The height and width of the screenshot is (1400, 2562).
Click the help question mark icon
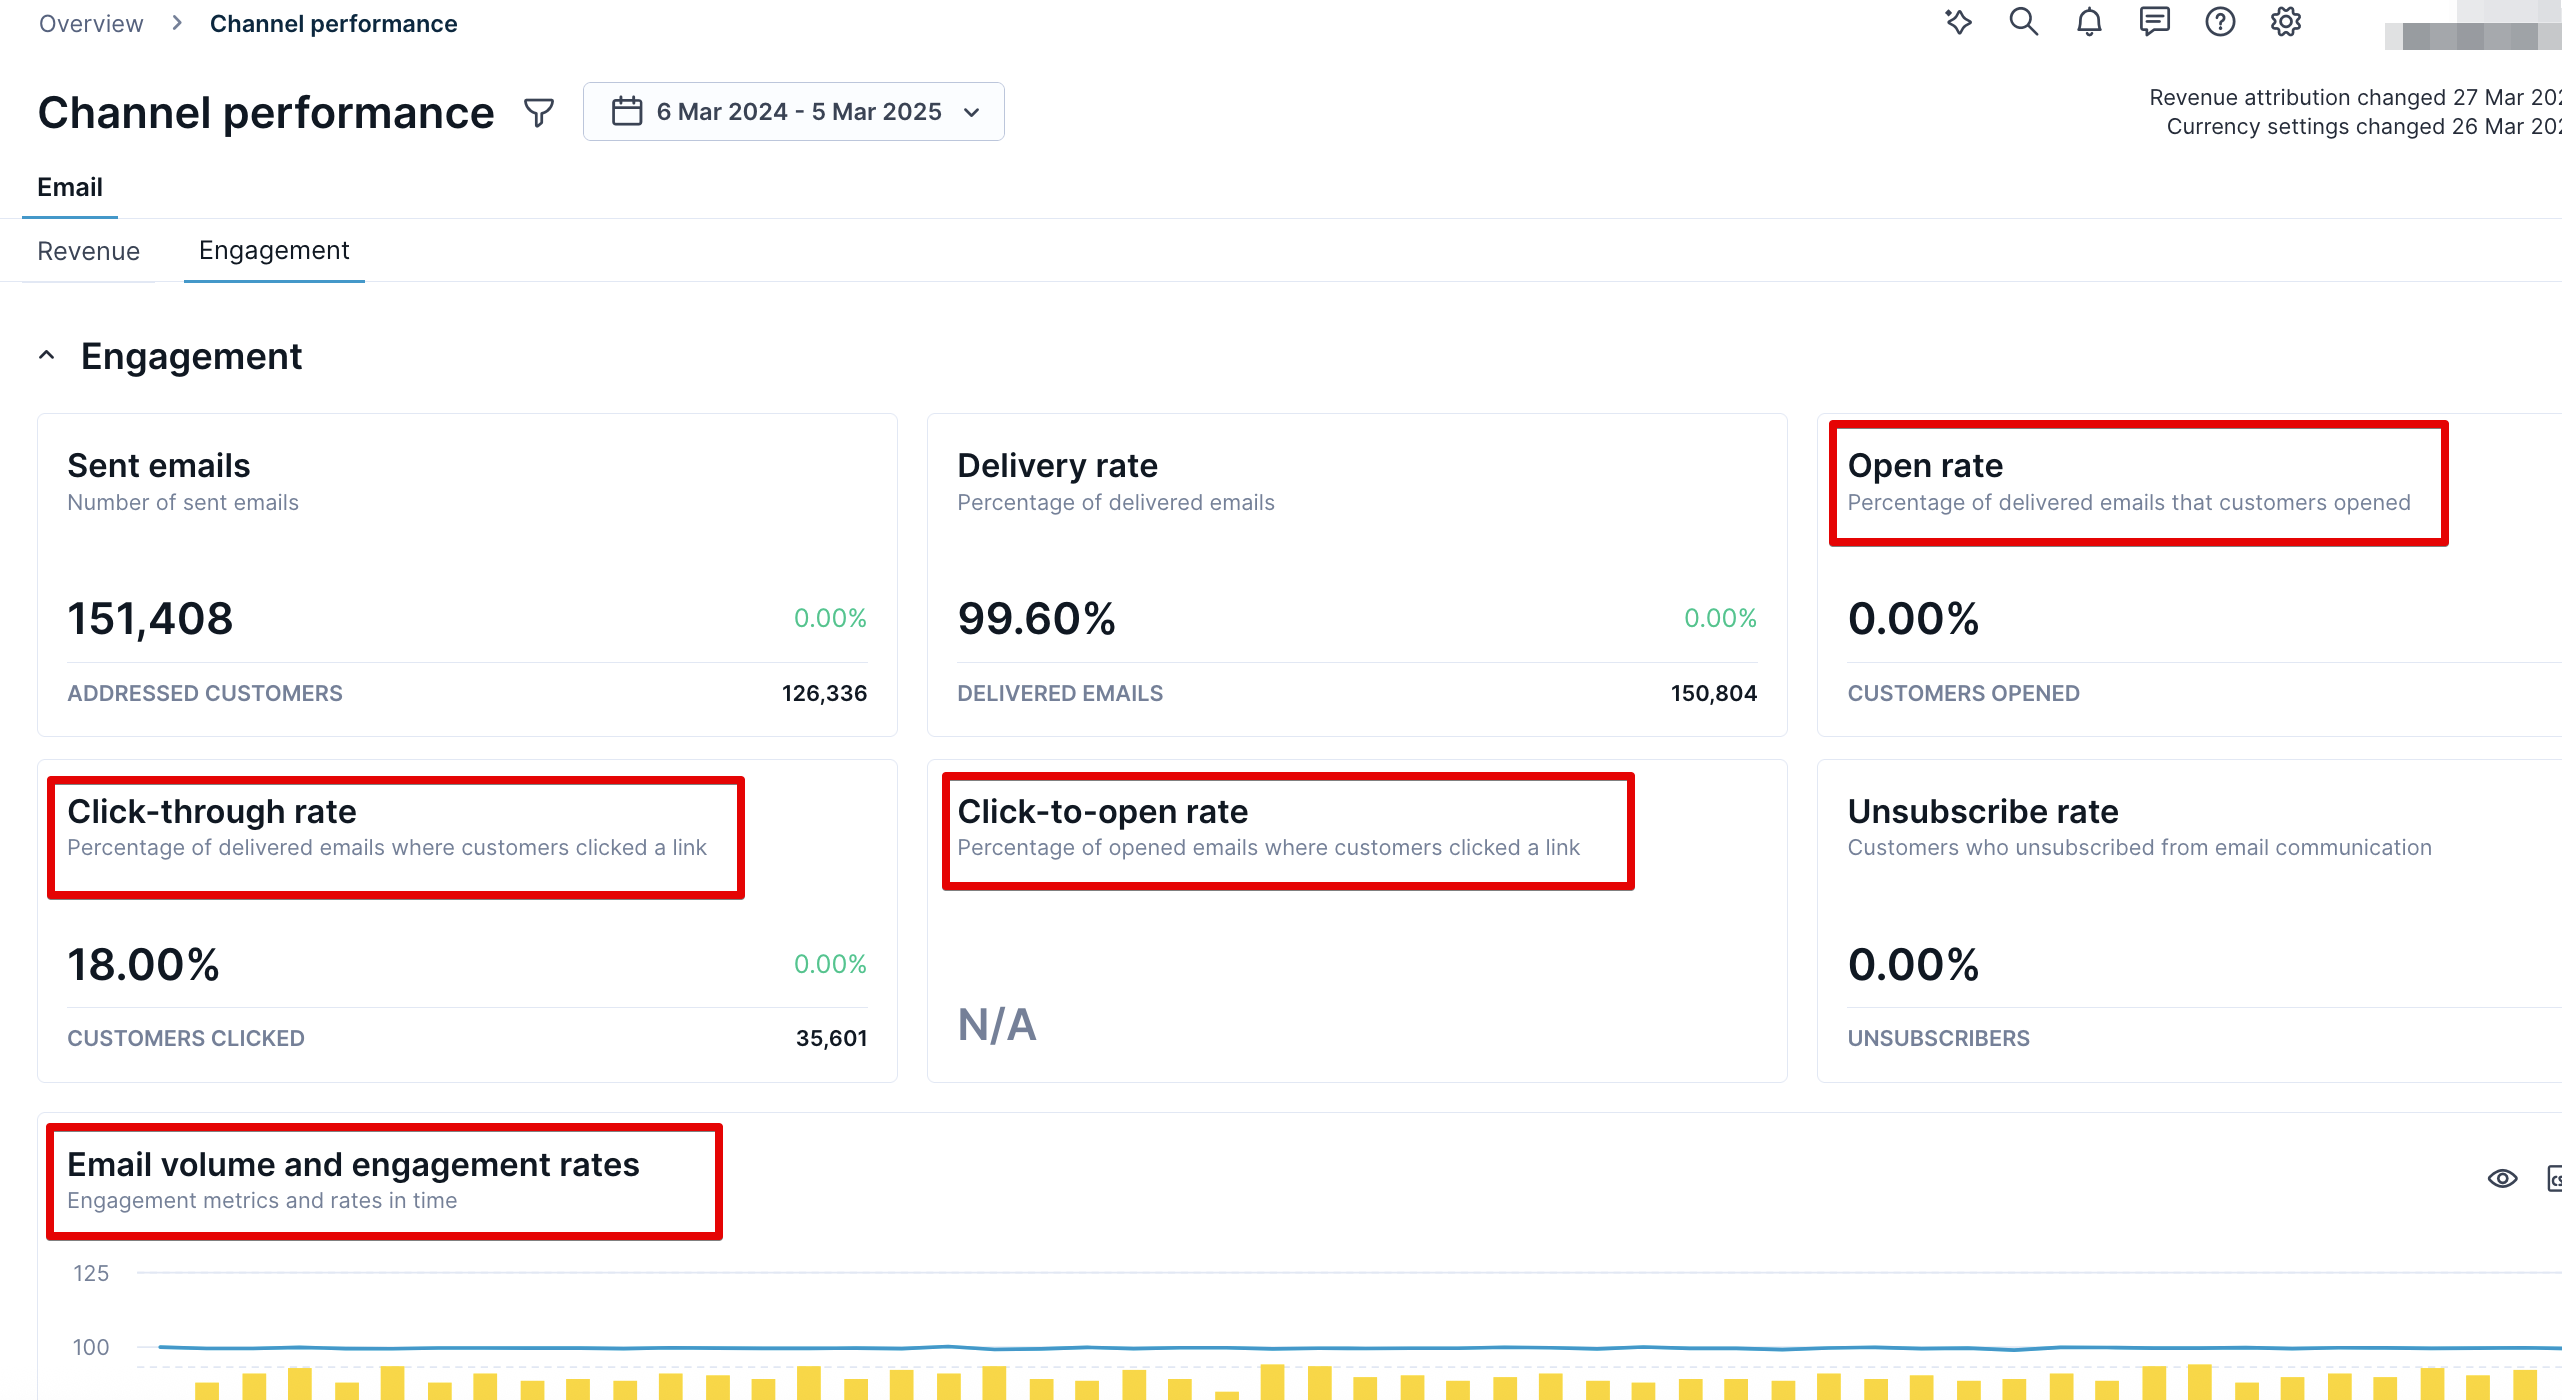tap(2220, 22)
